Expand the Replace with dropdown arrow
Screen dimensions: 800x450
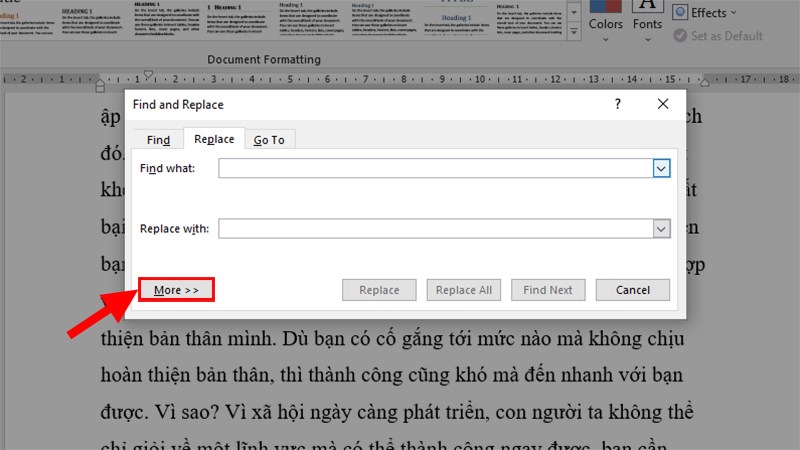pos(661,229)
